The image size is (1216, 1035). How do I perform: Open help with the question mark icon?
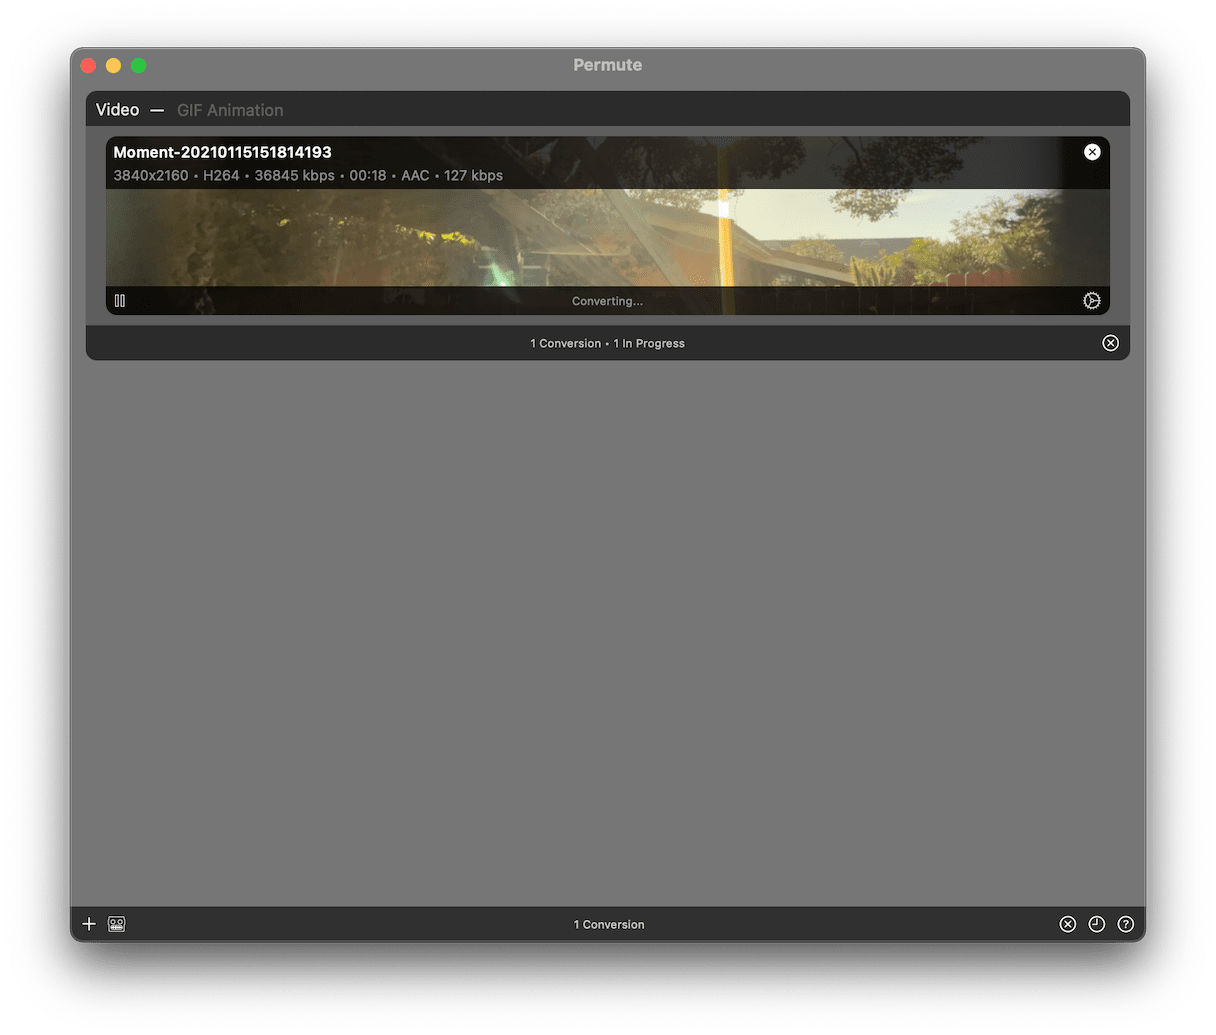[1126, 924]
